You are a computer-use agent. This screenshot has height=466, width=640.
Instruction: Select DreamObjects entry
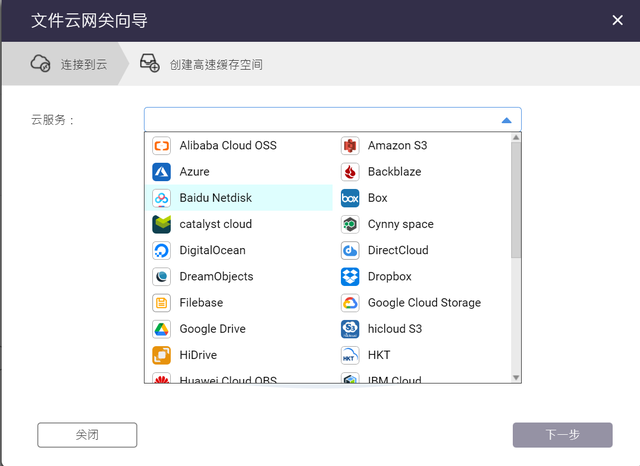pyautogui.click(x=239, y=276)
